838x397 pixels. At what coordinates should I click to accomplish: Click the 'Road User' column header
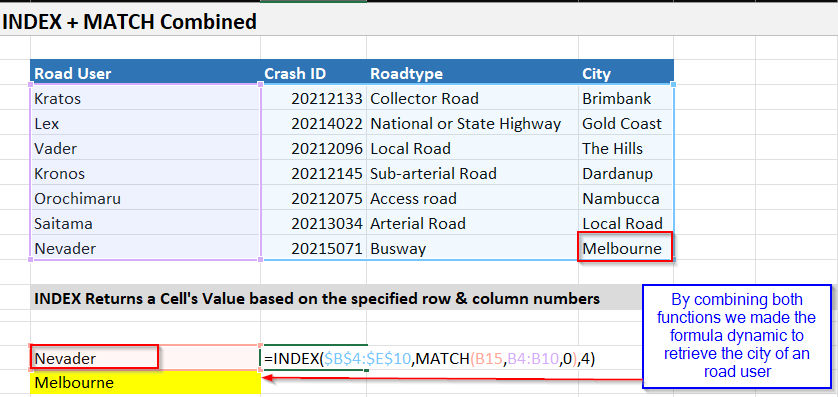145,73
